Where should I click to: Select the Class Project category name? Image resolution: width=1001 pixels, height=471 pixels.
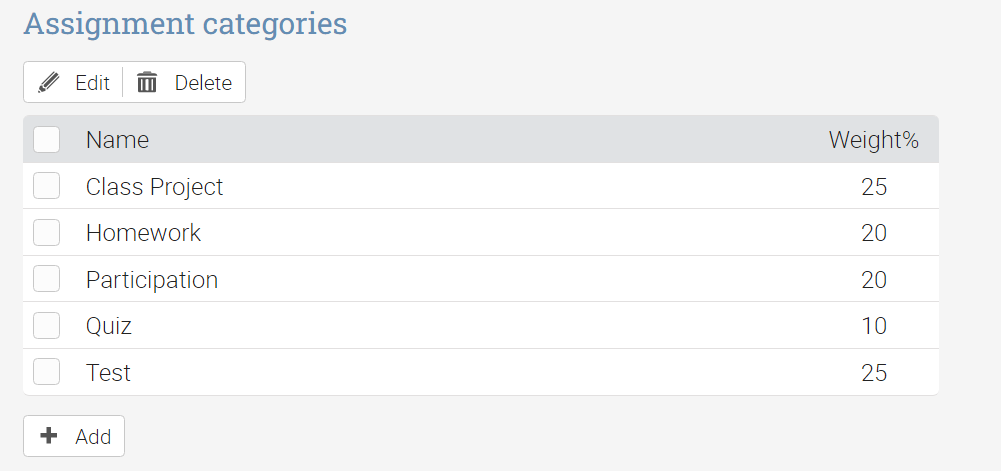154,187
